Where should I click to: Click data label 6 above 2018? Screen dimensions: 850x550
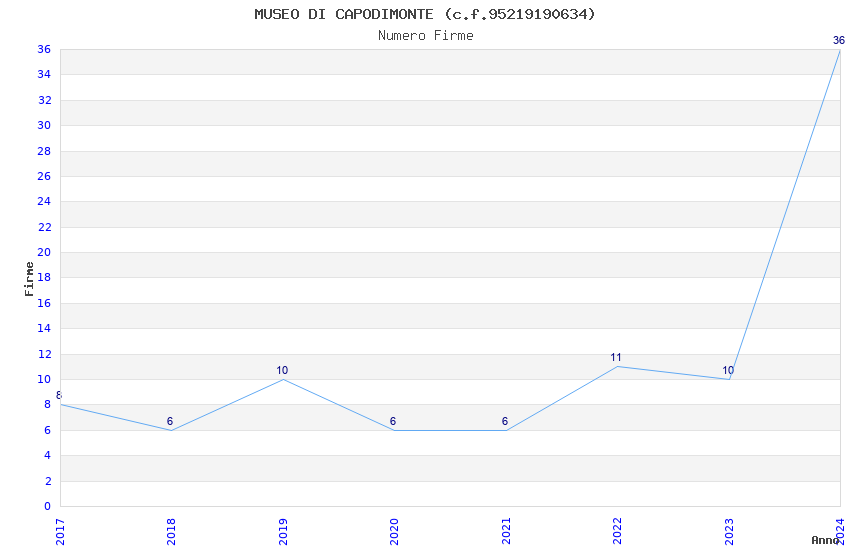(170, 421)
